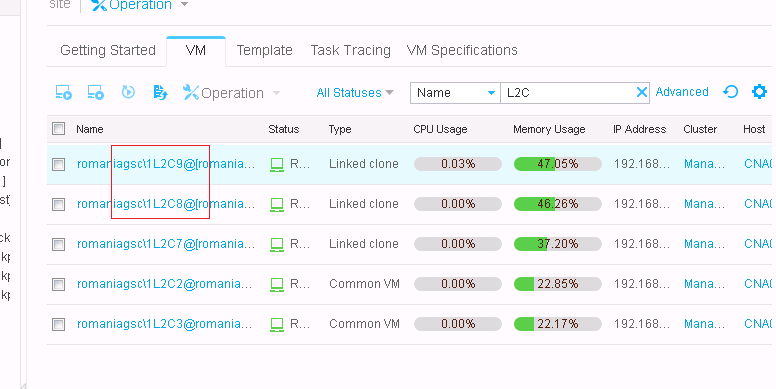Screen dimensions: 776x389
Task: Click the 22.85% memory usage bar
Action: (x=558, y=285)
